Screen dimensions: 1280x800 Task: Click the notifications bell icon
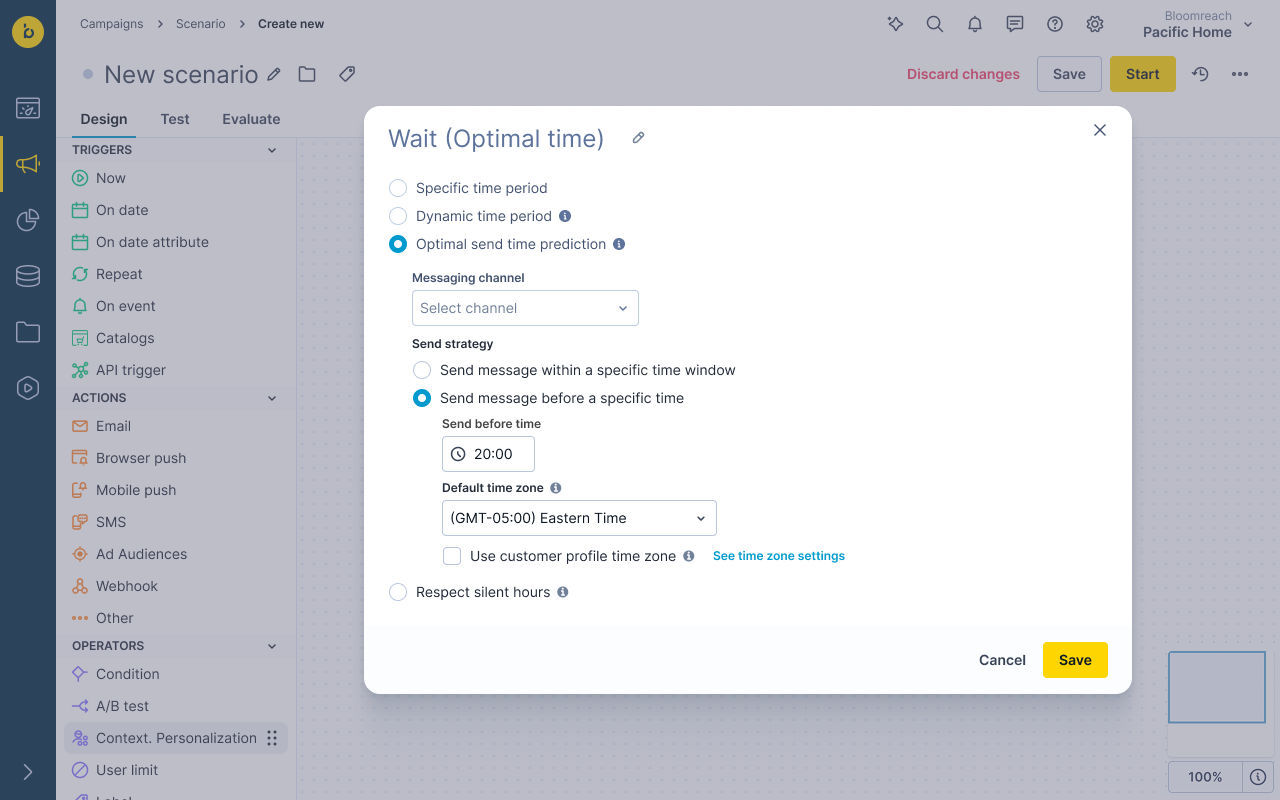(974, 23)
